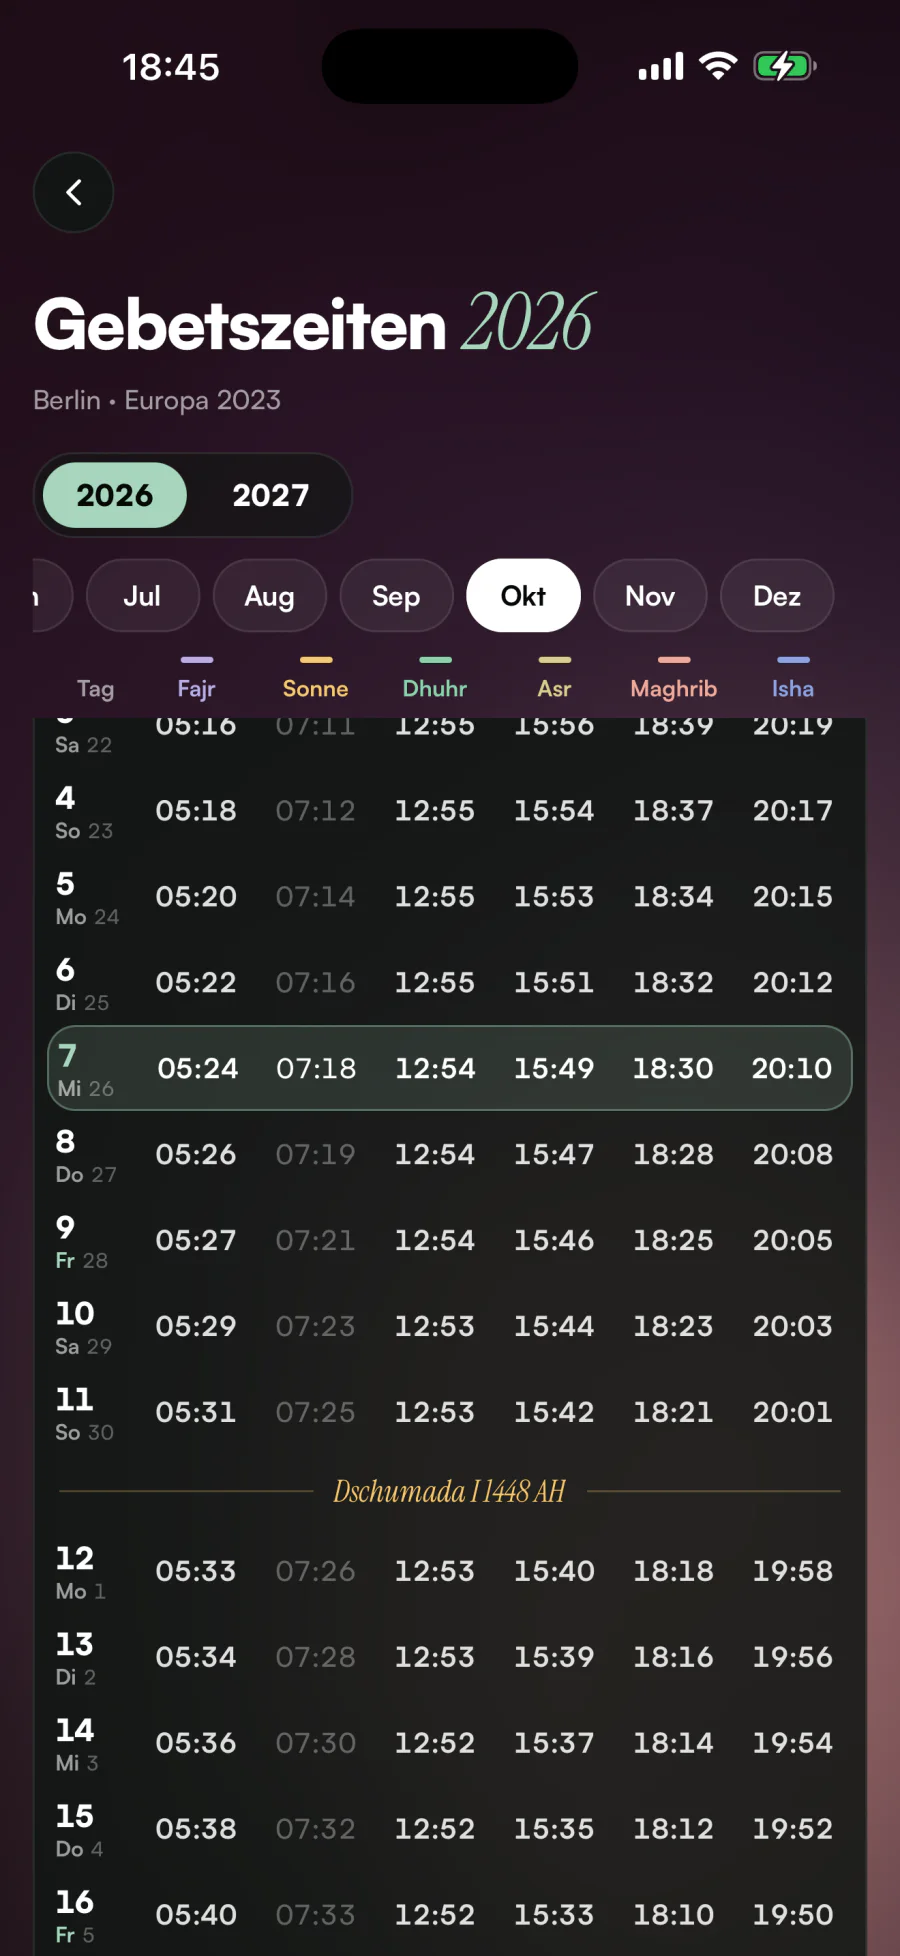Tap day 5 Mo 24 label
Image resolution: width=900 pixels, height=1956 pixels.
[87, 897]
